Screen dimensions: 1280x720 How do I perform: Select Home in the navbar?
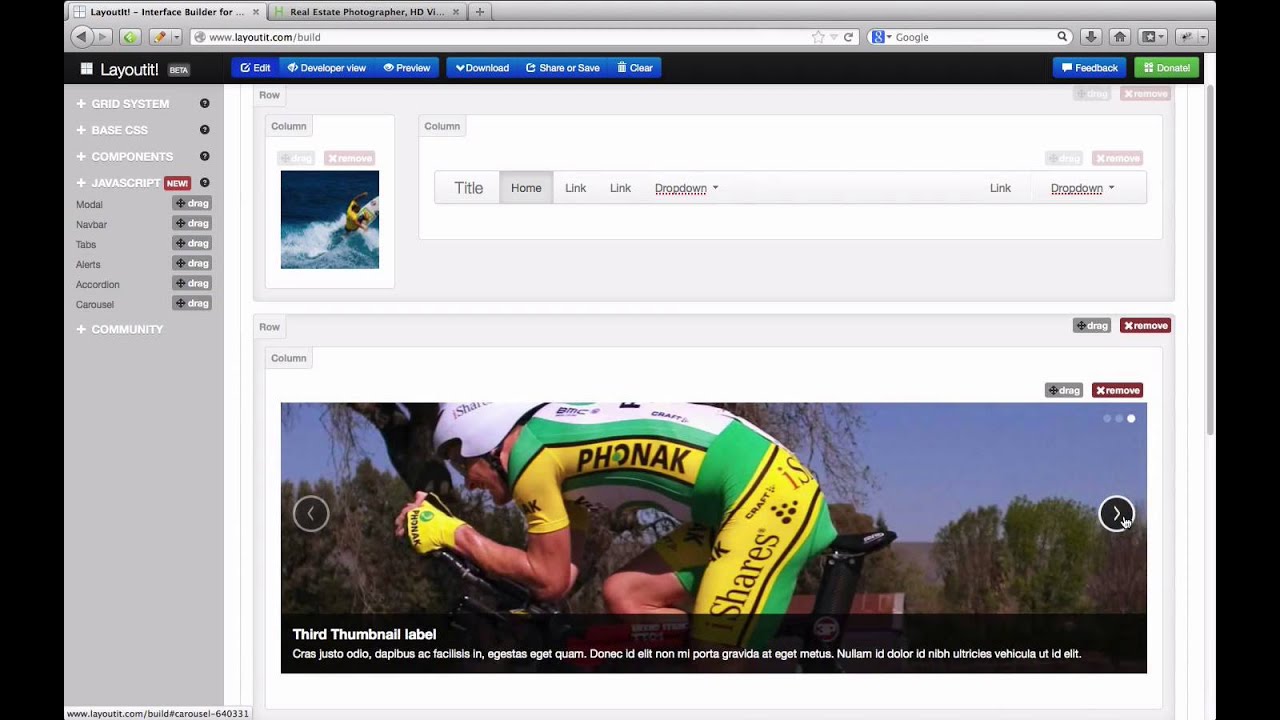[x=526, y=188]
